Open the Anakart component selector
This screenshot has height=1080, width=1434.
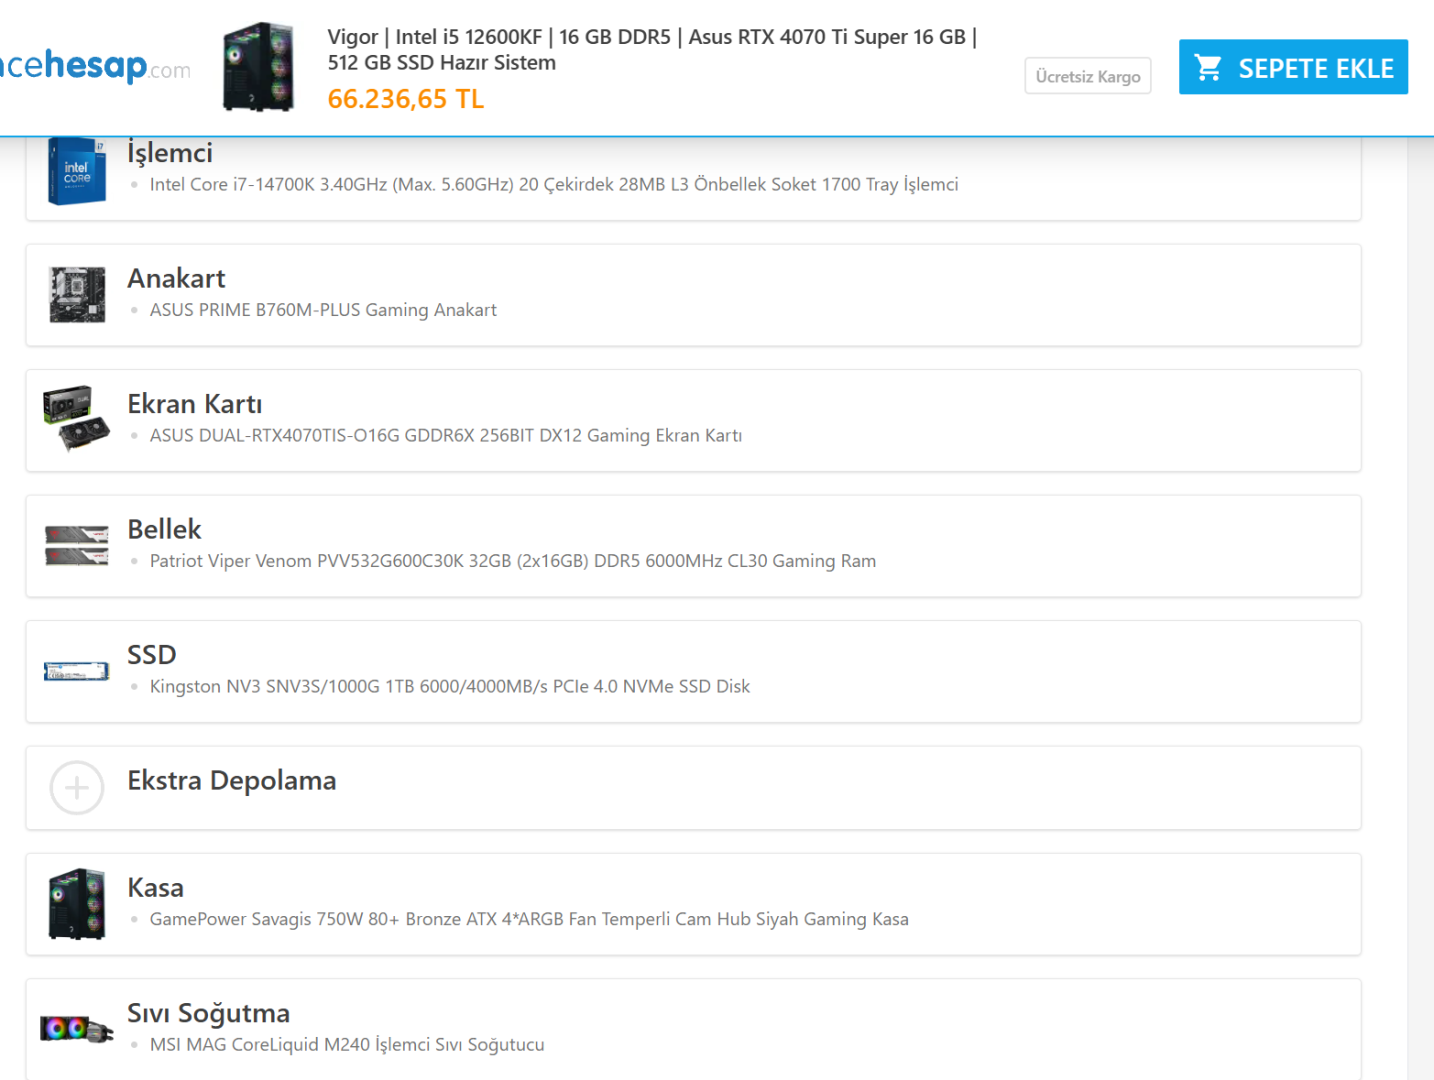pyautogui.click(x=176, y=279)
